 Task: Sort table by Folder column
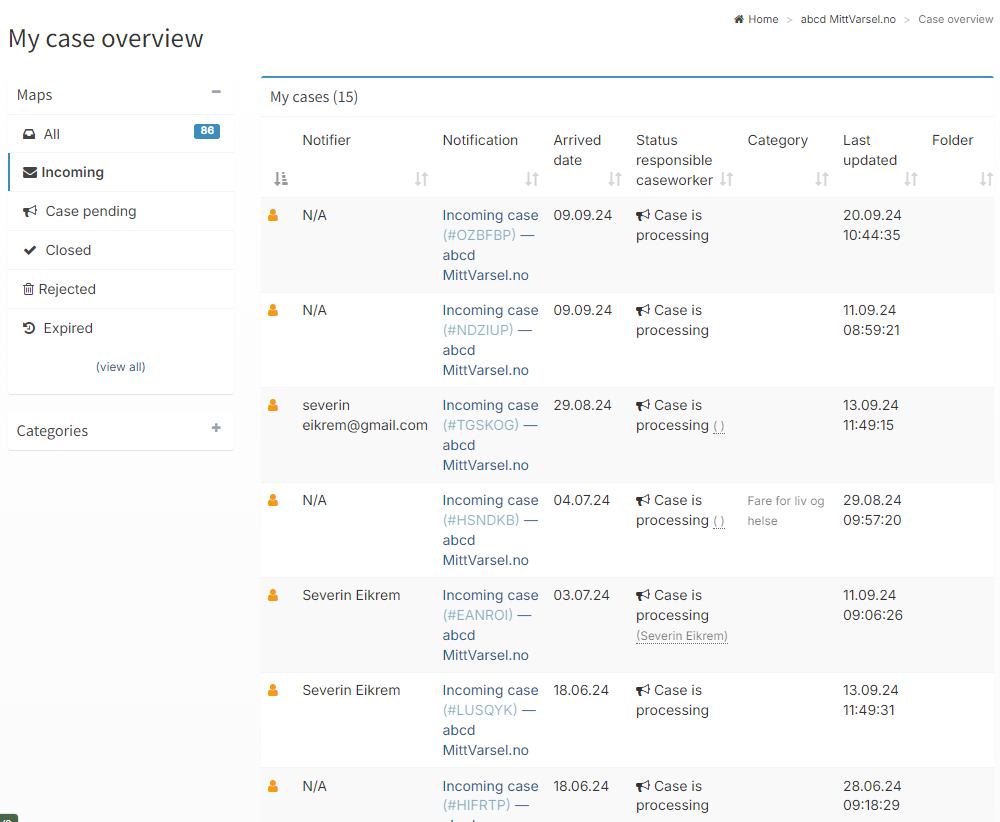pyautogui.click(x=986, y=179)
